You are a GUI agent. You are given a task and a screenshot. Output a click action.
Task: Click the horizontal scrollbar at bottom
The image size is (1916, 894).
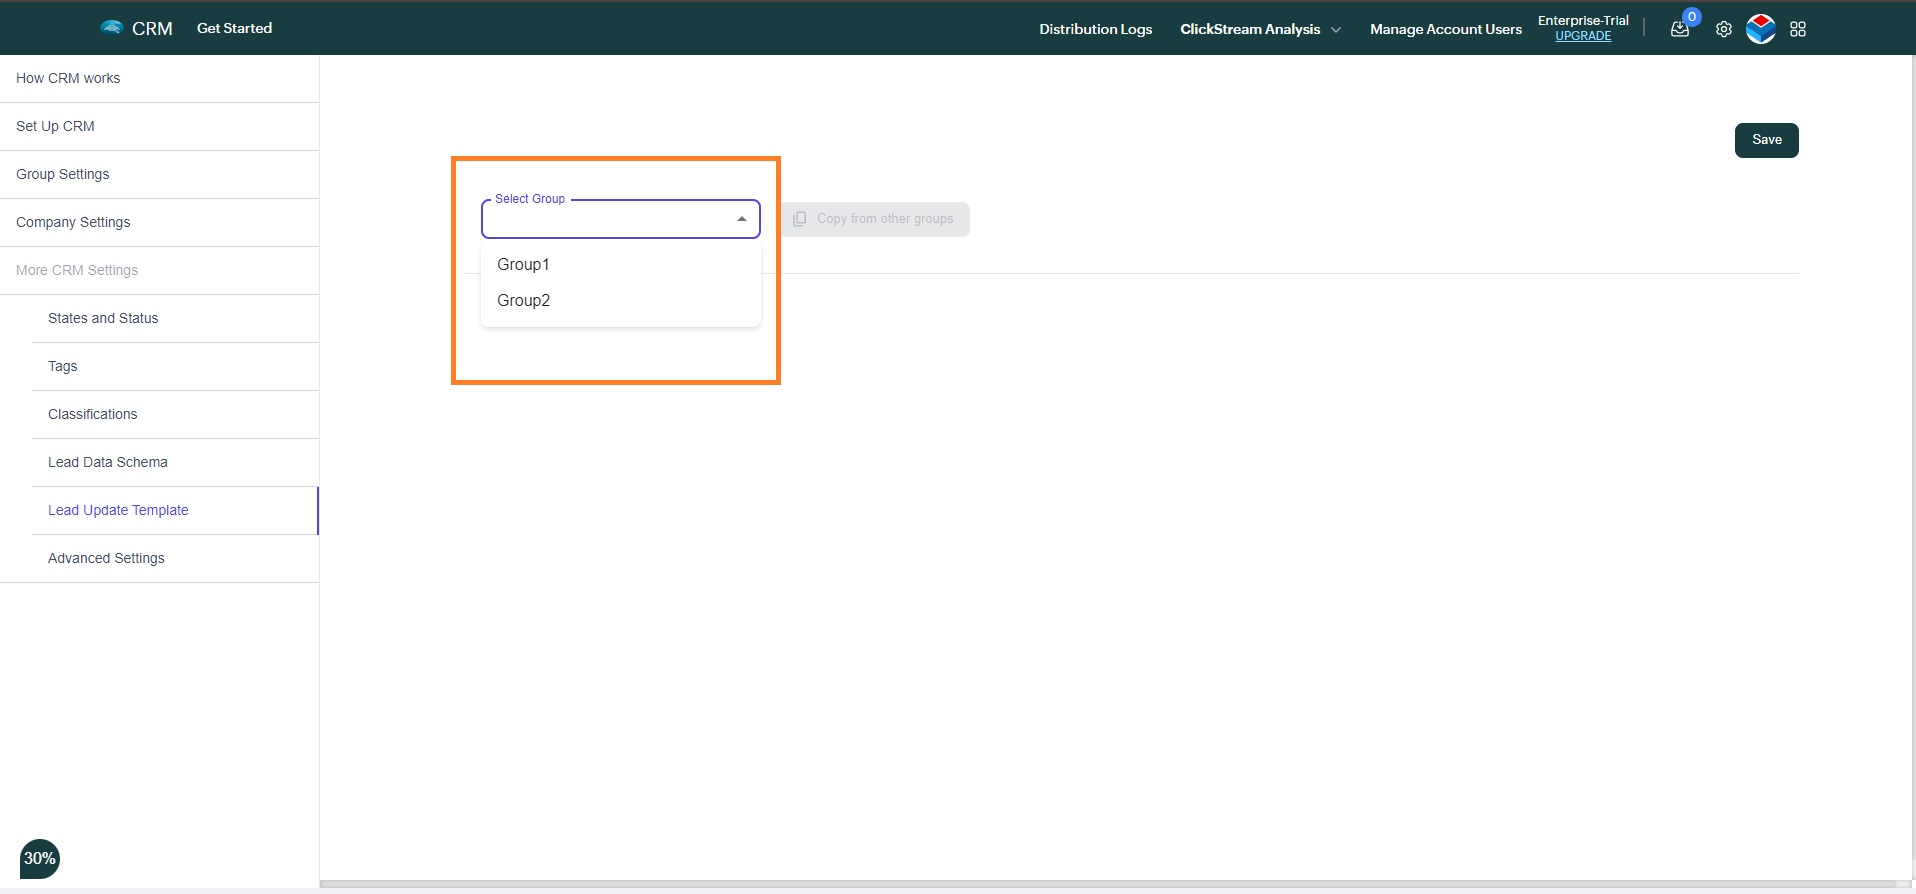1110,884
